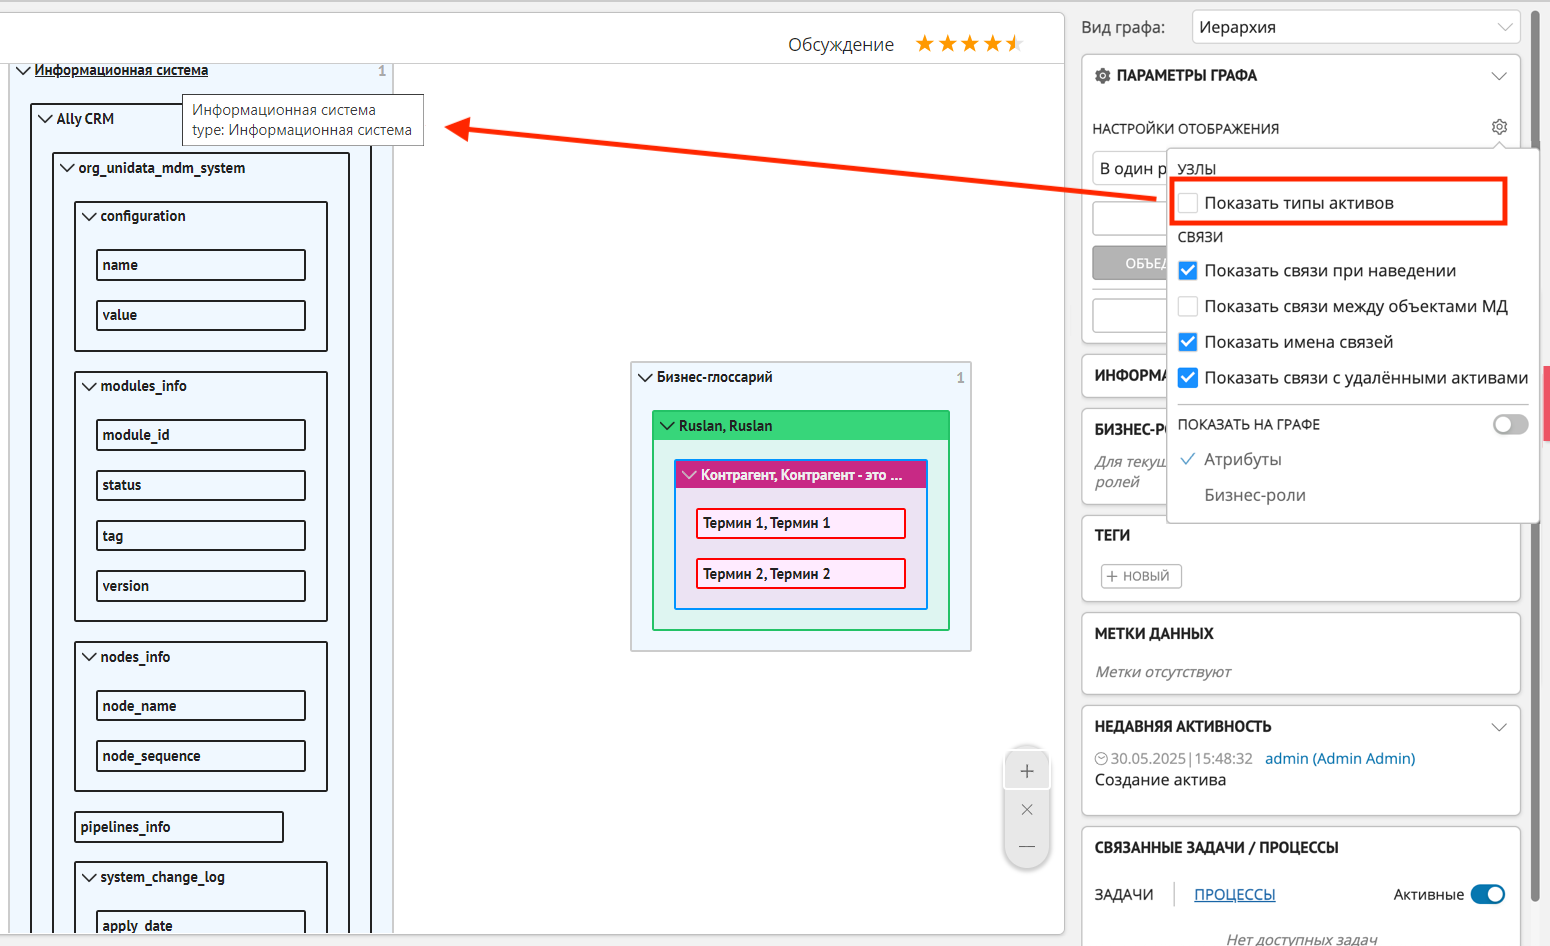Collapse the Бизнес-глоссарий node

[x=645, y=378]
